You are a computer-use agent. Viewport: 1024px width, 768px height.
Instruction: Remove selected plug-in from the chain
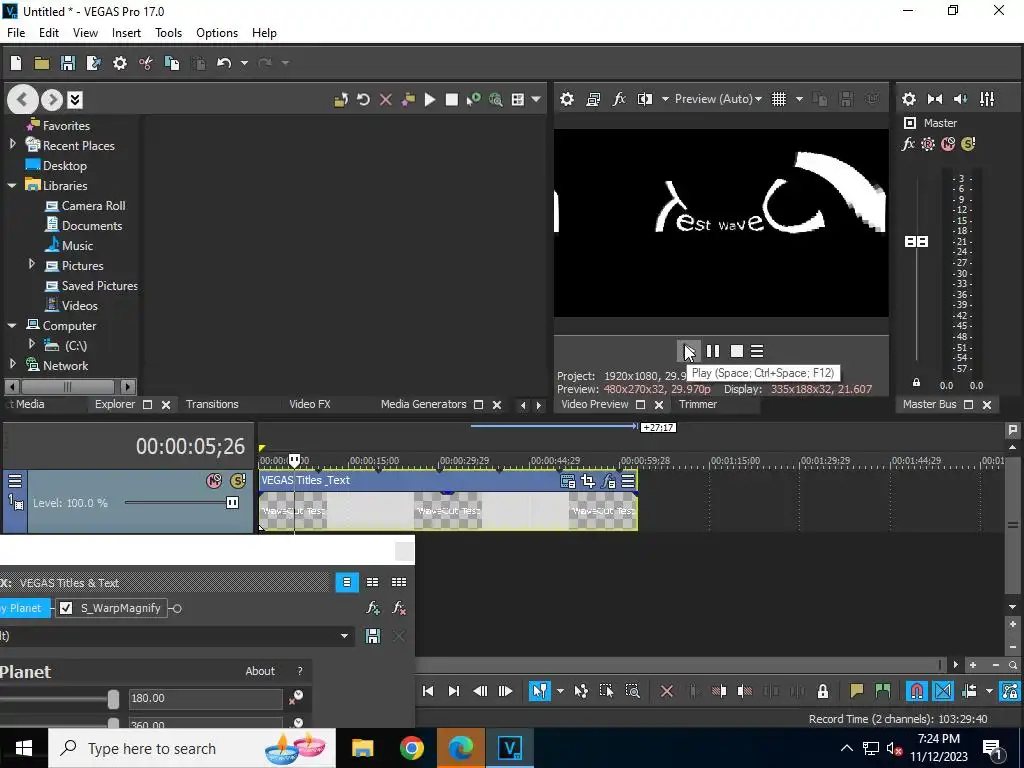click(x=399, y=608)
